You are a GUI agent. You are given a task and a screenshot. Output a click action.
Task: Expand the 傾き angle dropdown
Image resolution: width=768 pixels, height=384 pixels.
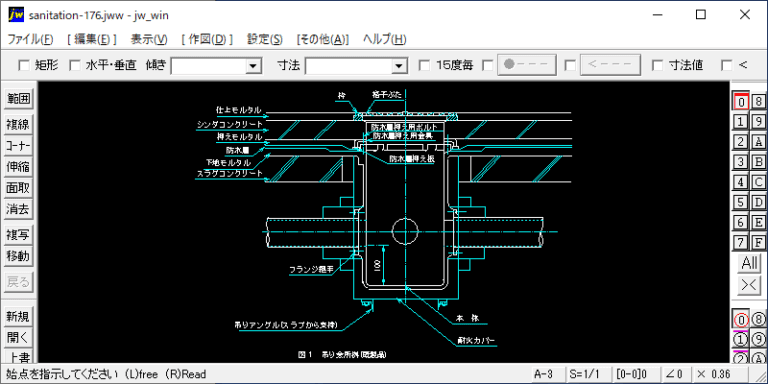point(253,66)
